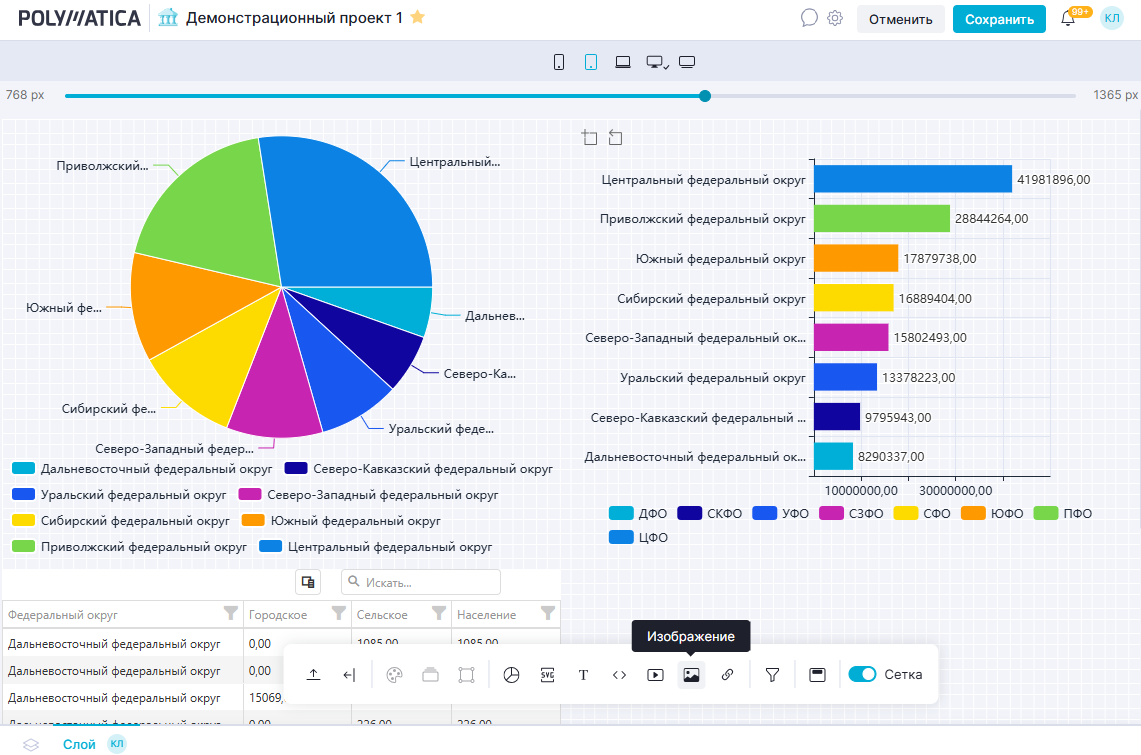Screen dimensions: 1141x755
Task: Click the Image widget icon in toolbar
Action: (691, 675)
